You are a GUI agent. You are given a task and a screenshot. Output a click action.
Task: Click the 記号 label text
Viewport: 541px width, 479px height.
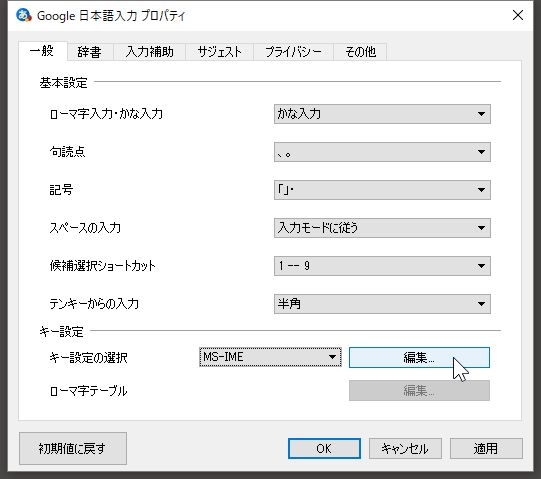[61, 189]
